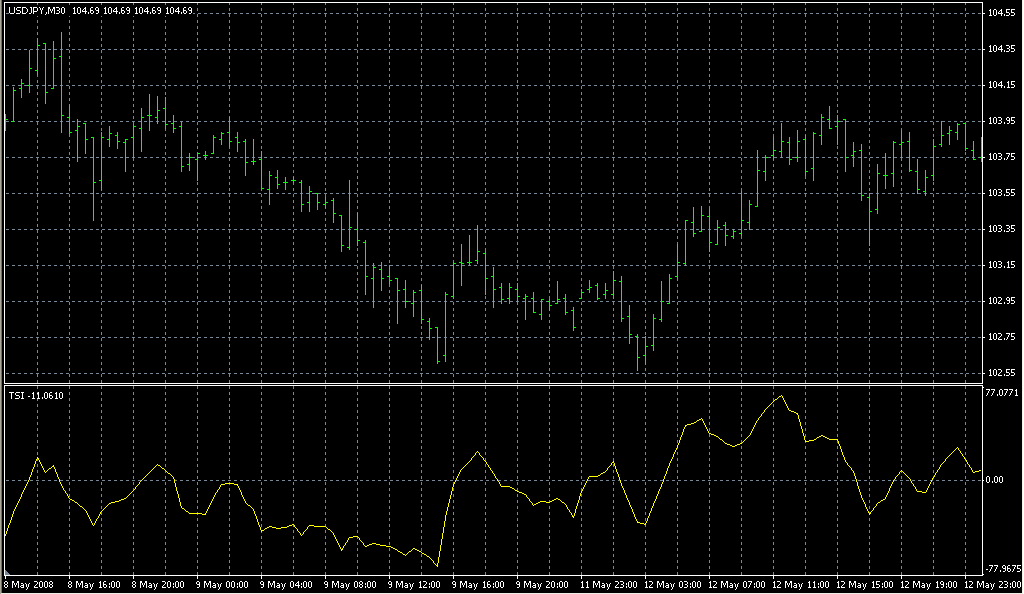Click the 9 May 04:00 time label
Image resolution: width=1024 pixels, height=594 pixels.
pyautogui.click(x=287, y=583)
